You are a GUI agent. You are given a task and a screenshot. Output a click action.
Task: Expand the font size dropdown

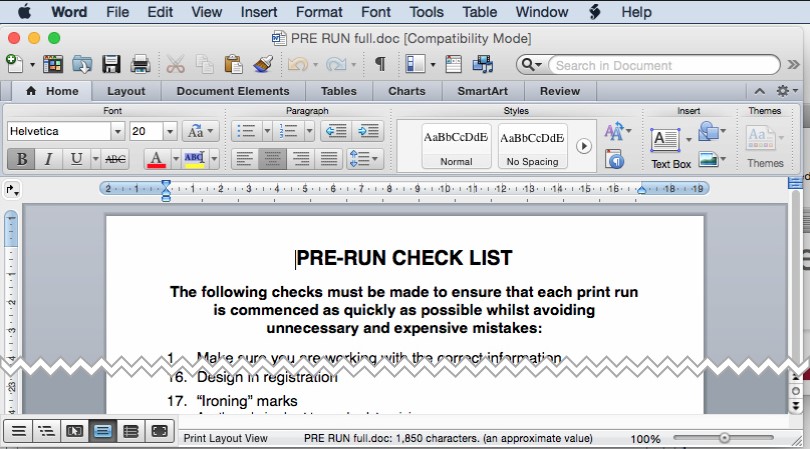click(170, 131)
